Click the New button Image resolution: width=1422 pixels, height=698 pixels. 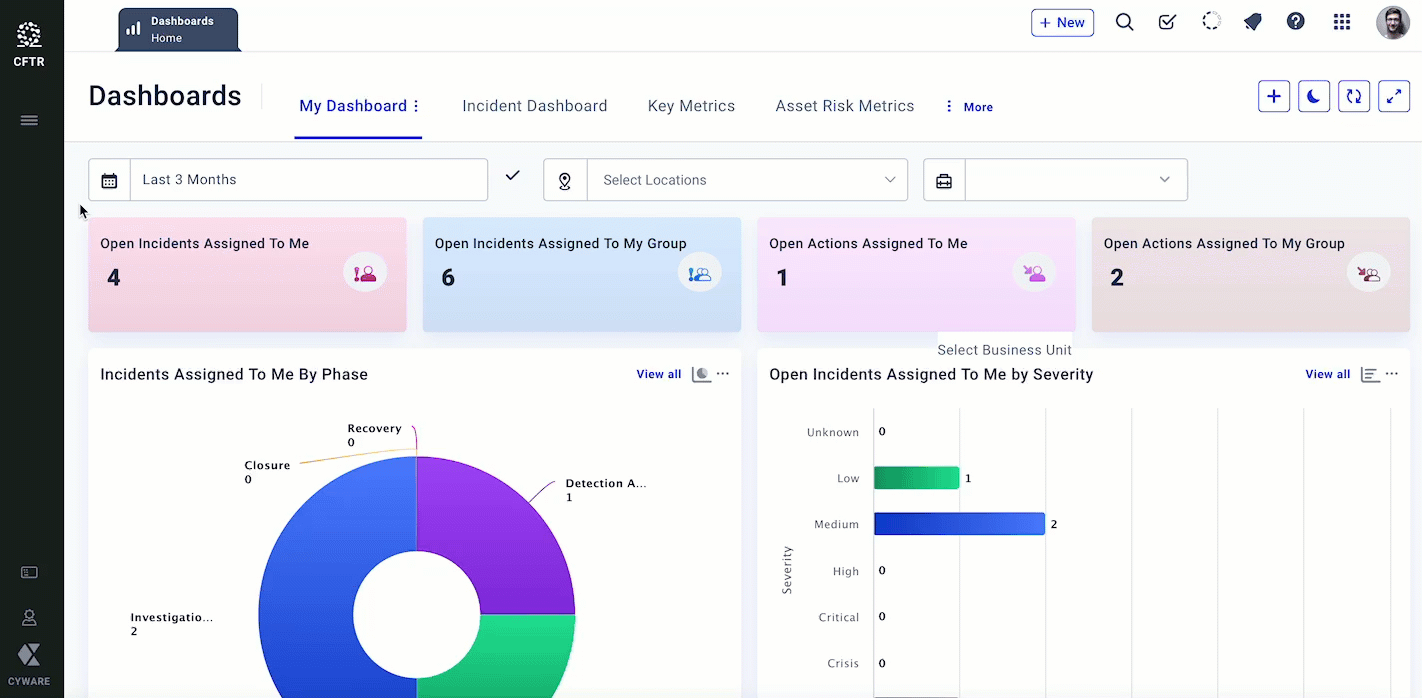point(1062,22)
